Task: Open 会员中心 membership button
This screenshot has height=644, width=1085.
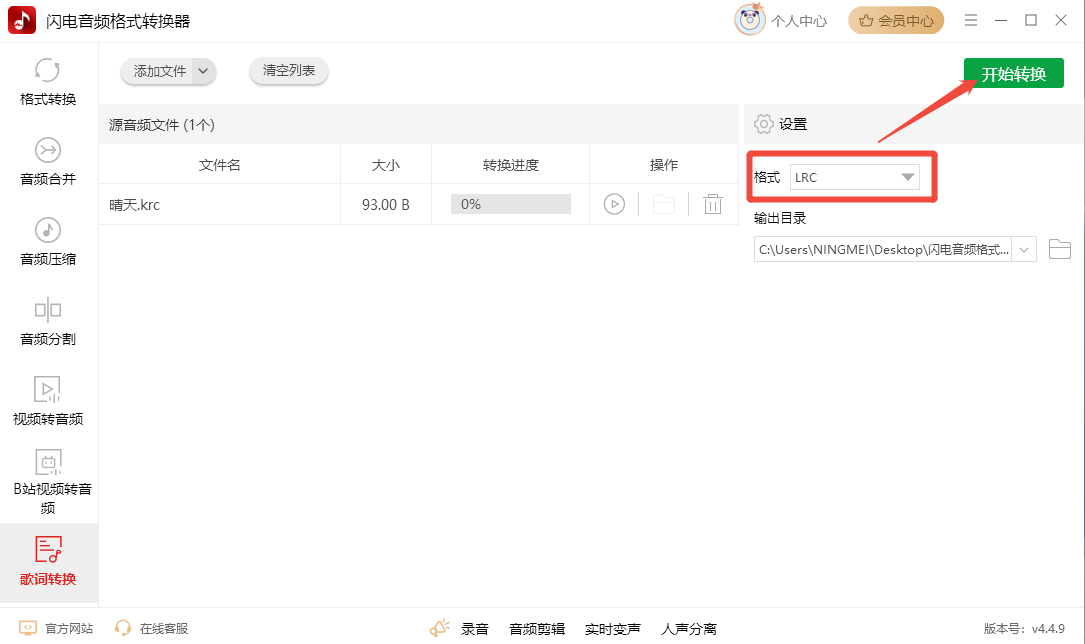Action: tap(895, 20)
